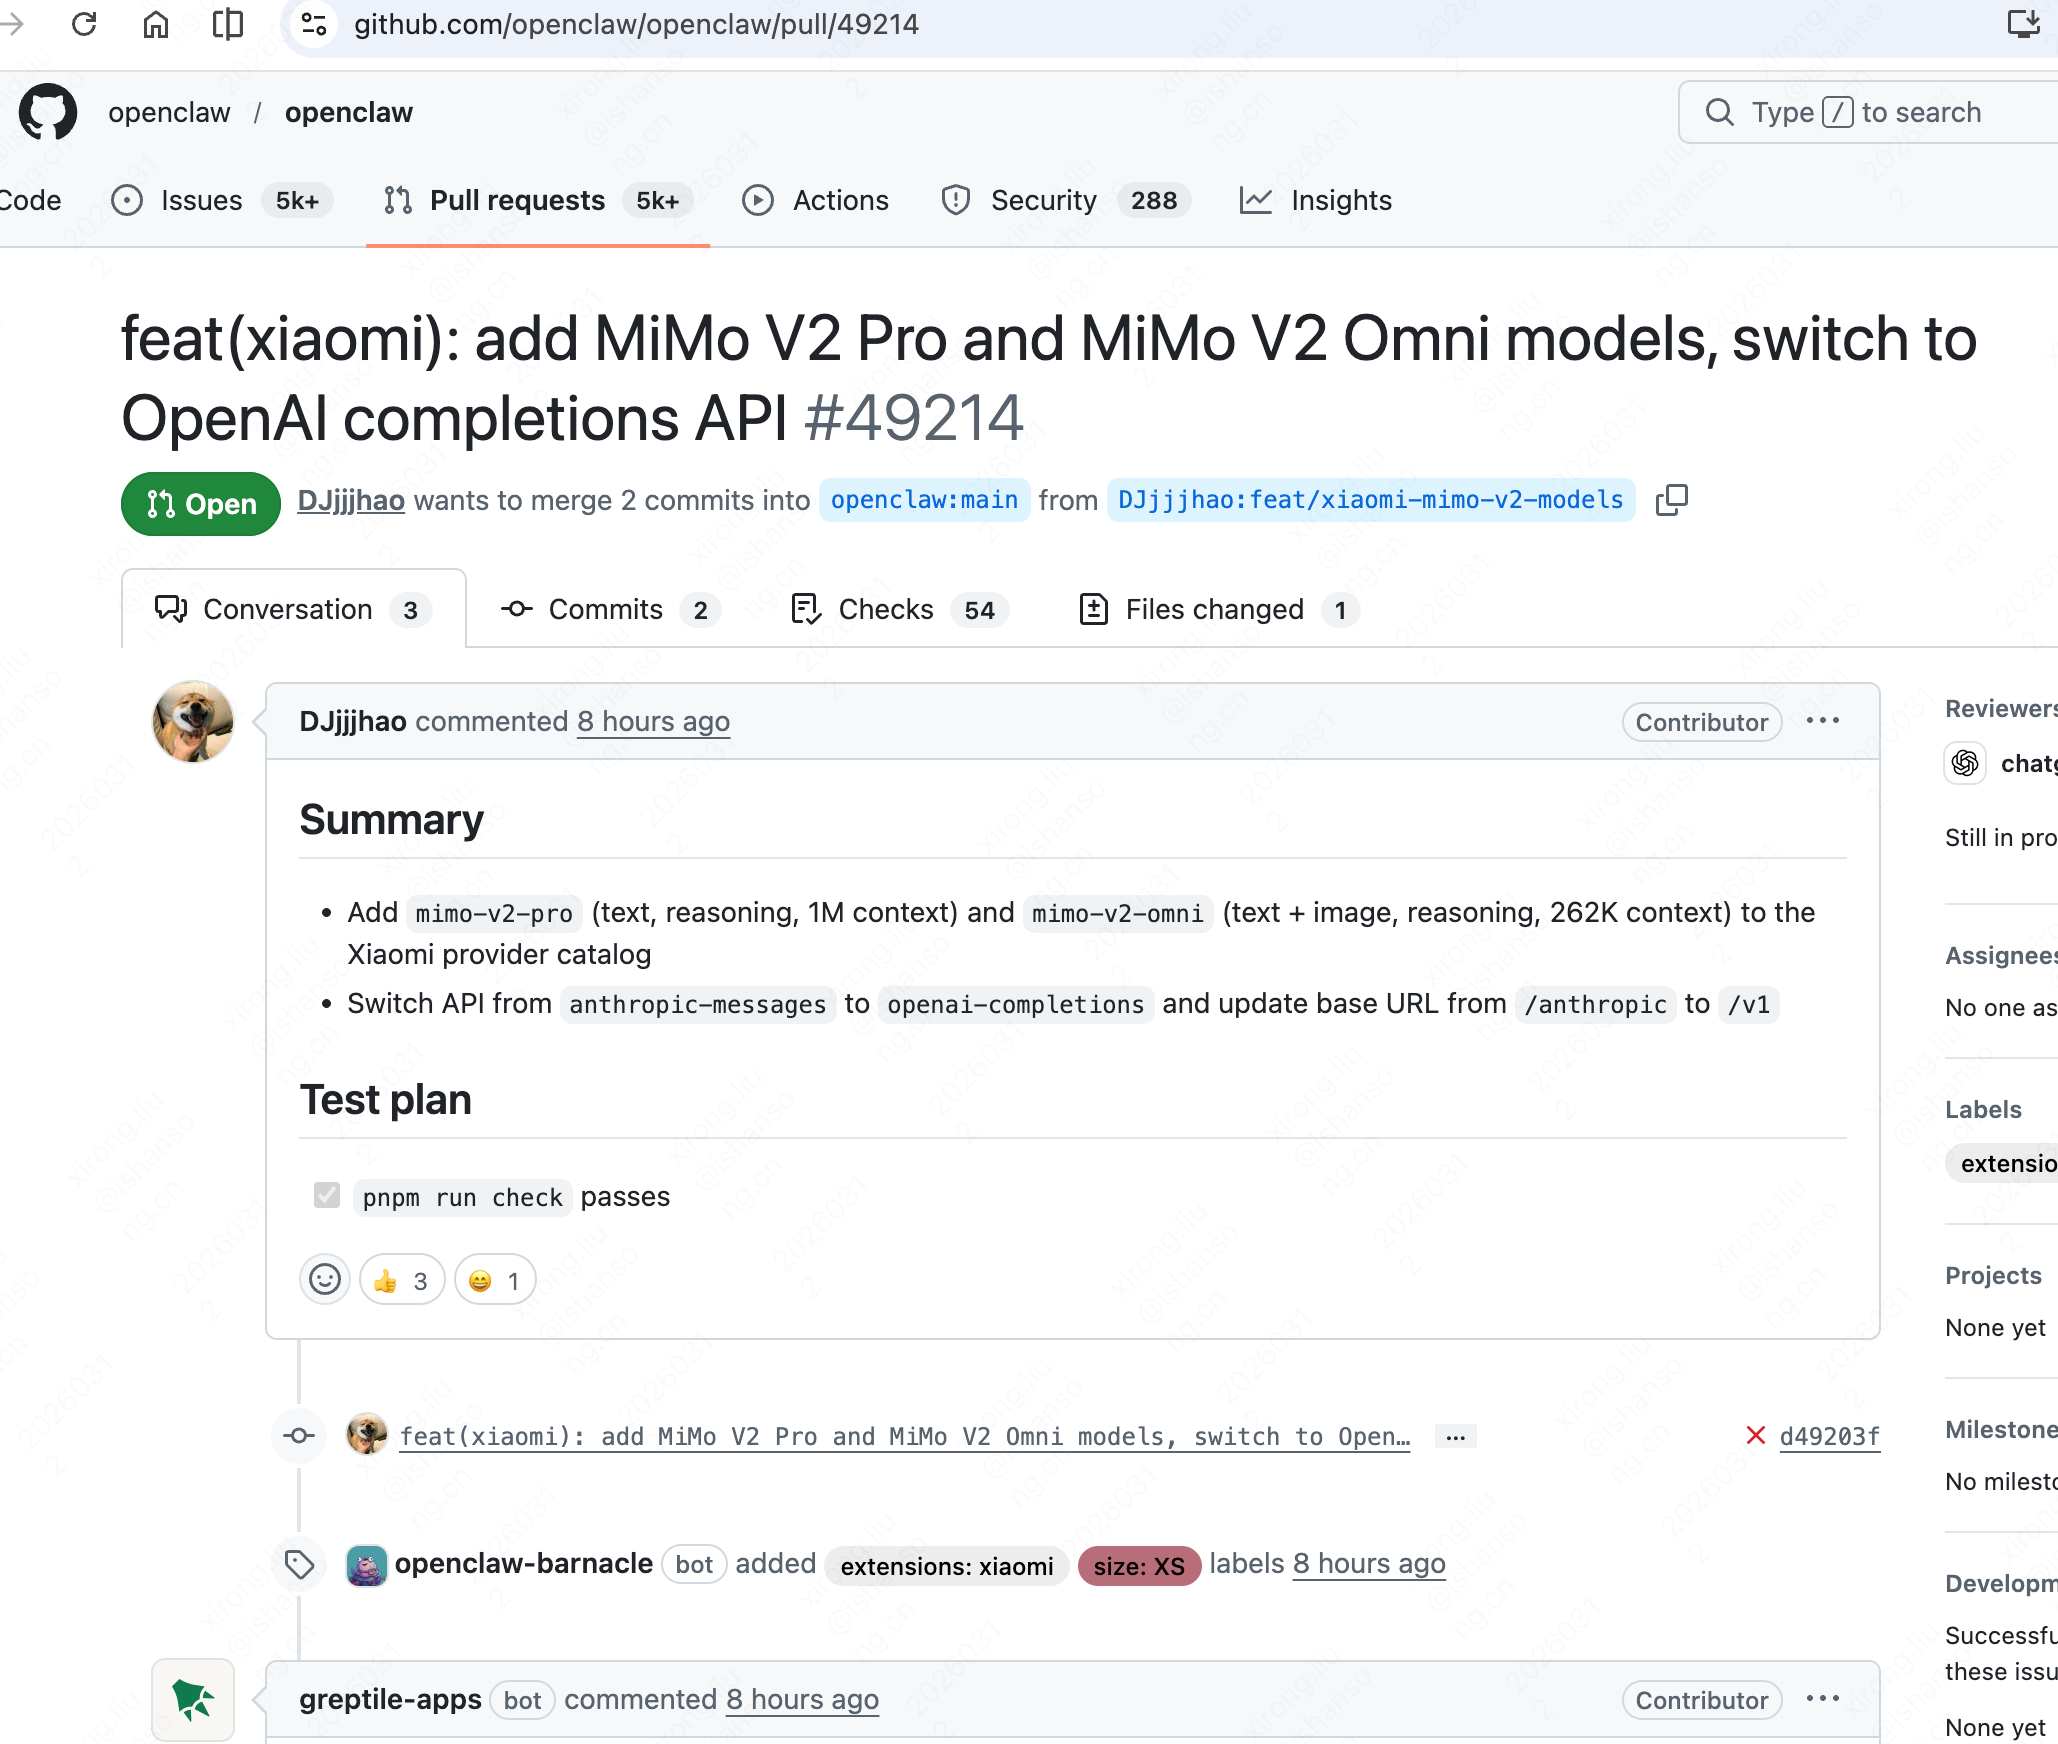
Task: Click the DJjjjhao avatar beside the comment
Action: pyautogui.click(x=193, y=722)
